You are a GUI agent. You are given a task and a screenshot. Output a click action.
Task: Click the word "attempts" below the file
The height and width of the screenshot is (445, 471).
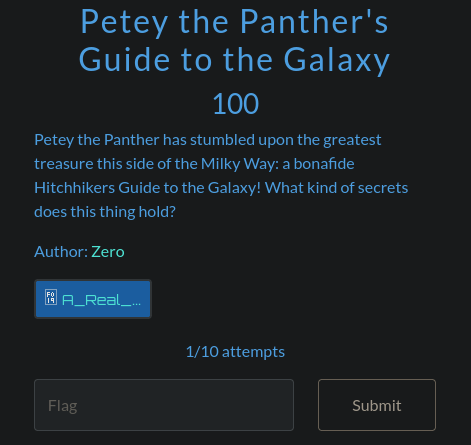[253, 352]
